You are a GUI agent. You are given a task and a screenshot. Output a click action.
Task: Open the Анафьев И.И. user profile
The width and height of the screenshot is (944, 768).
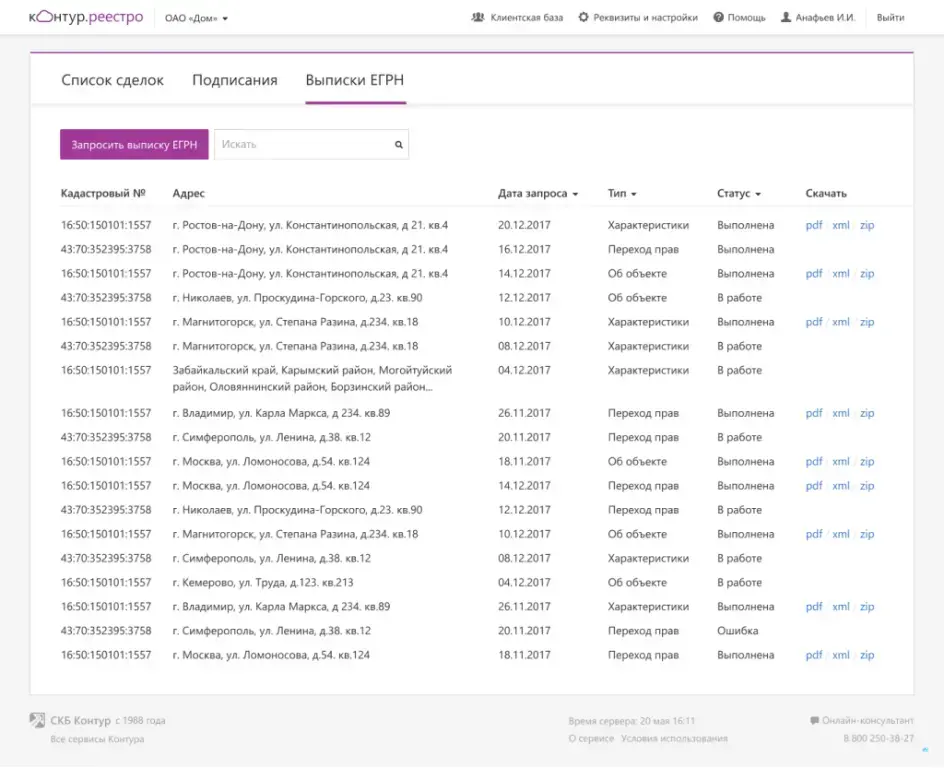coord(818,17)
